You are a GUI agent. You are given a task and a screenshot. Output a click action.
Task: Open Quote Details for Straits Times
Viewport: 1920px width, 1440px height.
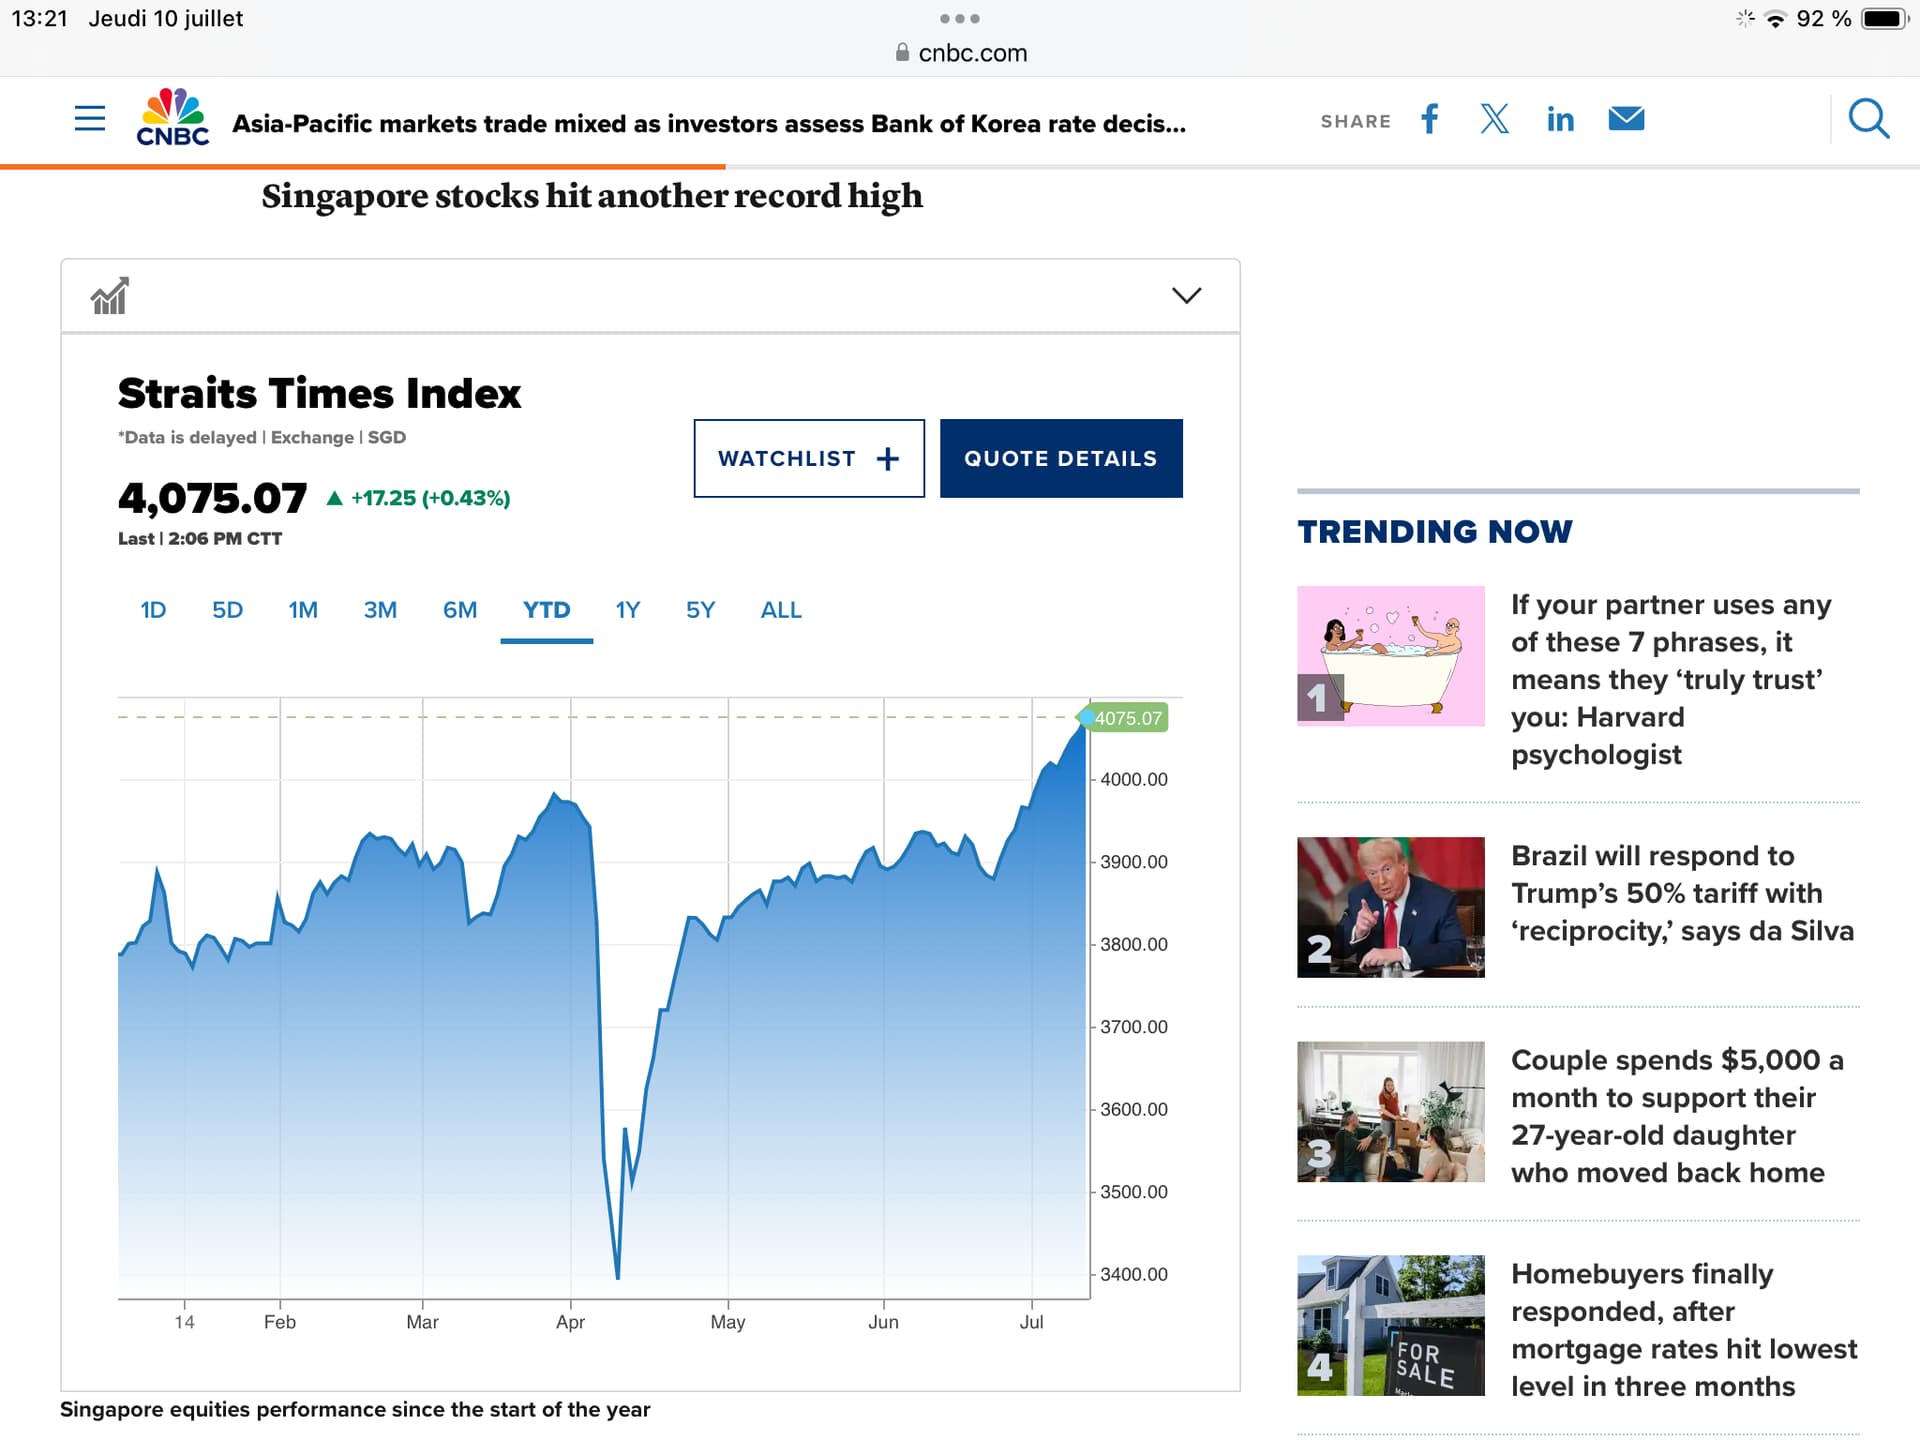[1061, 458]
